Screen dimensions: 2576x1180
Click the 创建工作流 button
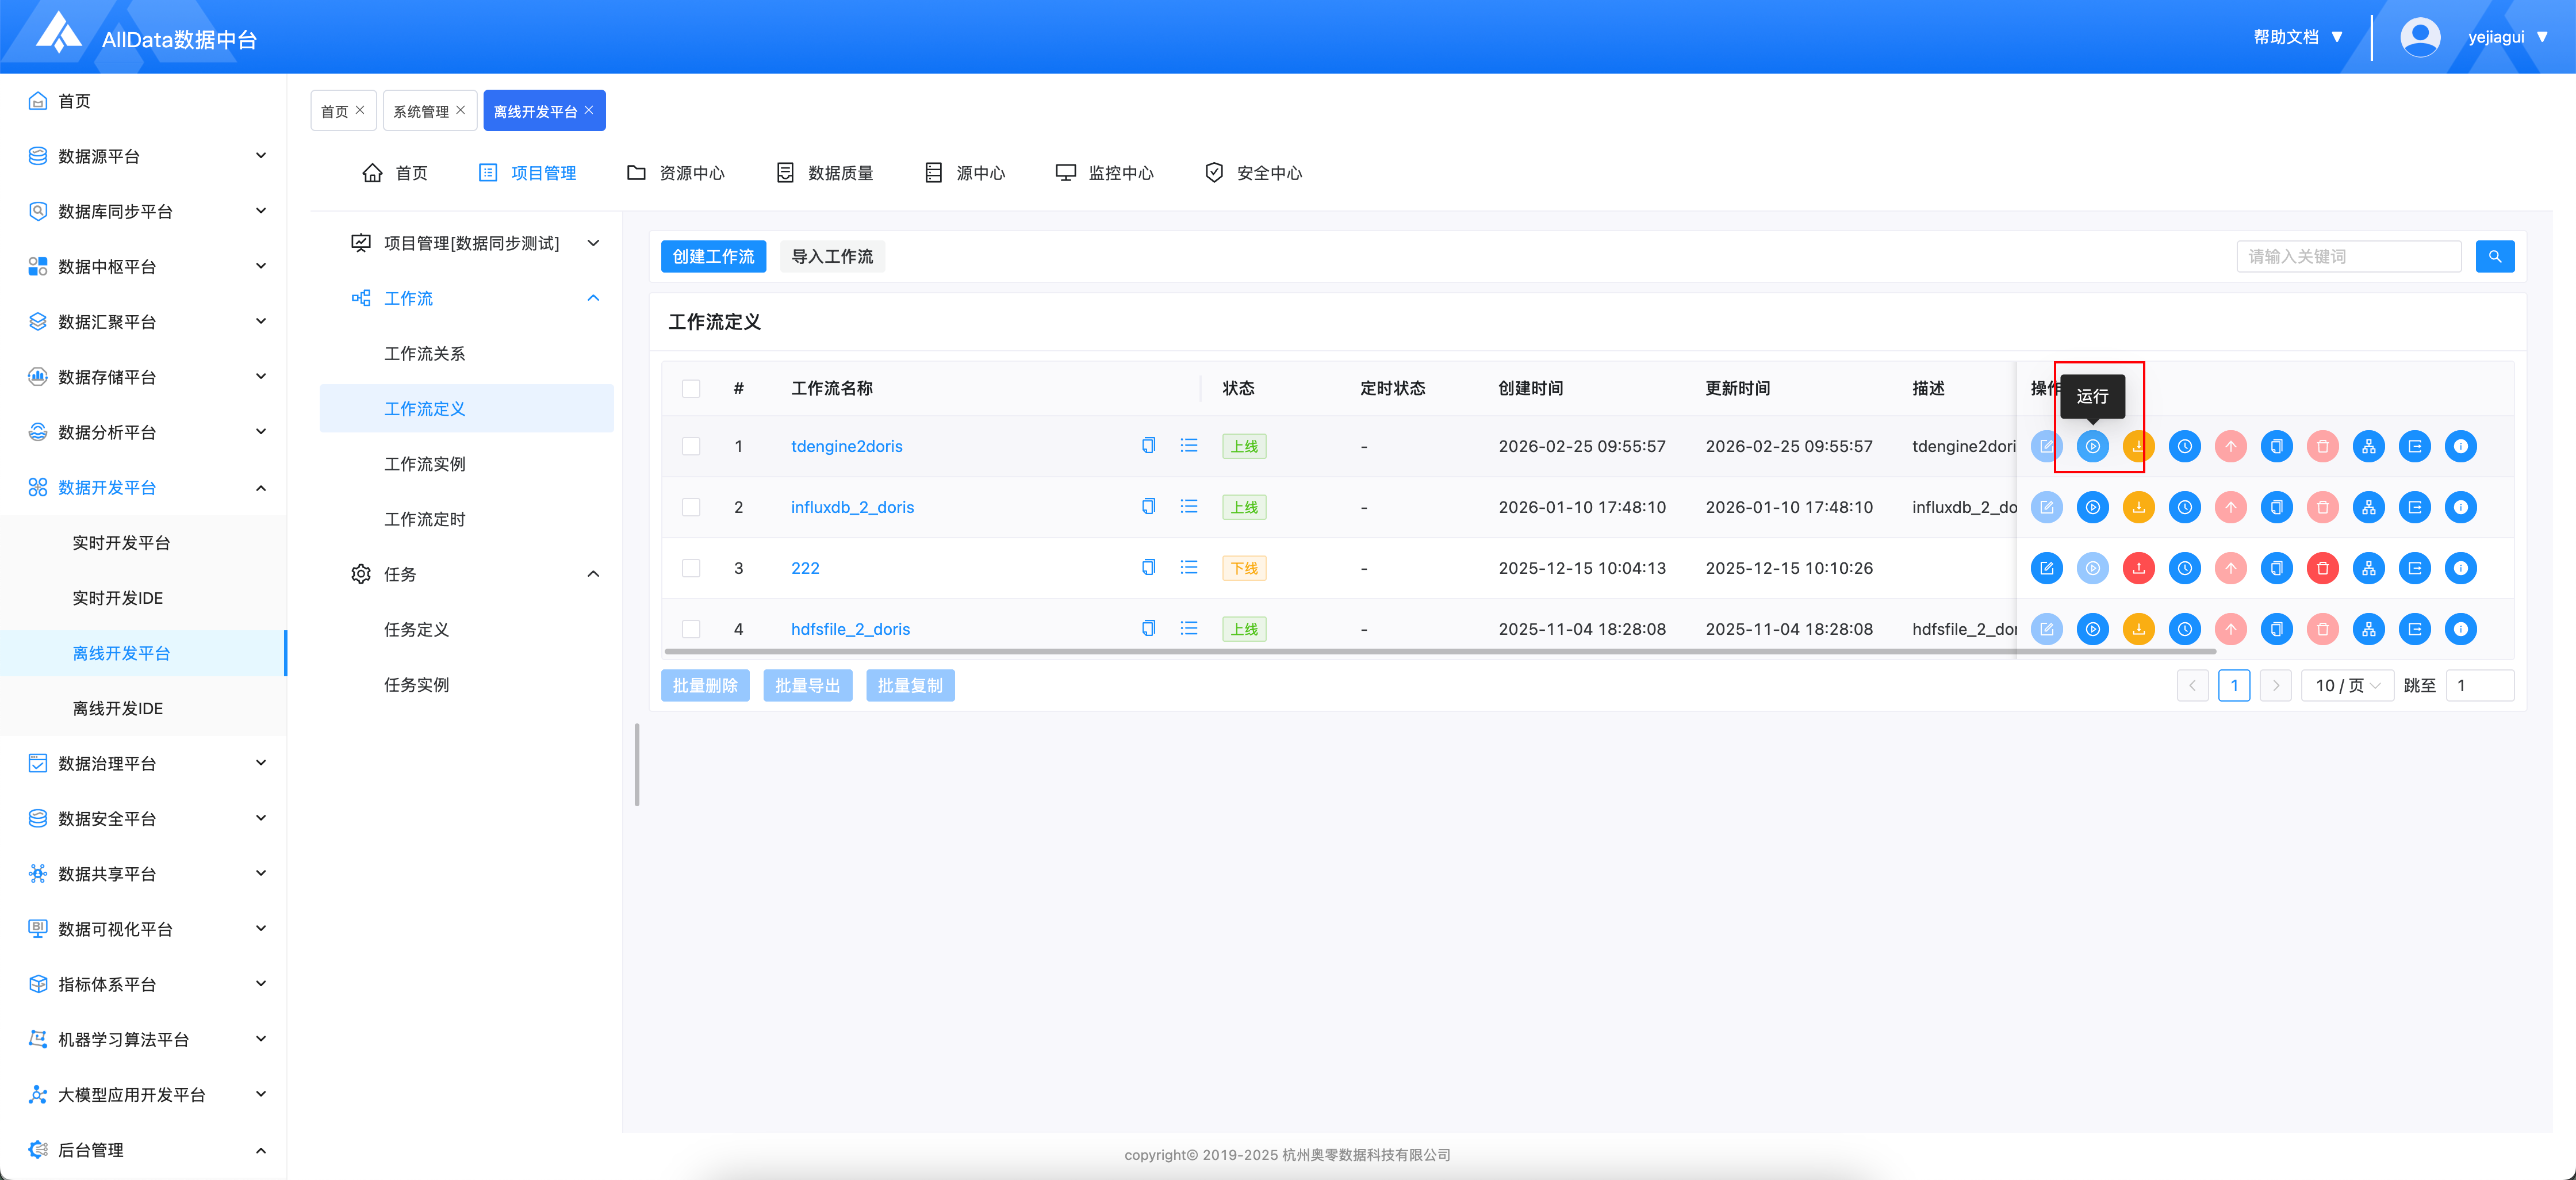[713, 256]
